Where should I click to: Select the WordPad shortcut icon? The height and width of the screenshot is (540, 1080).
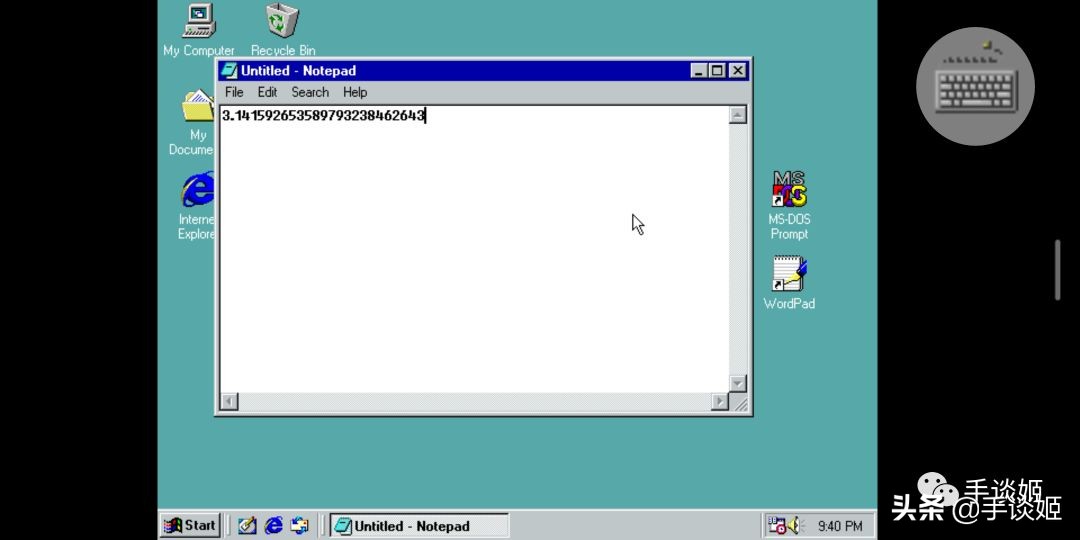tap(789, 273)
